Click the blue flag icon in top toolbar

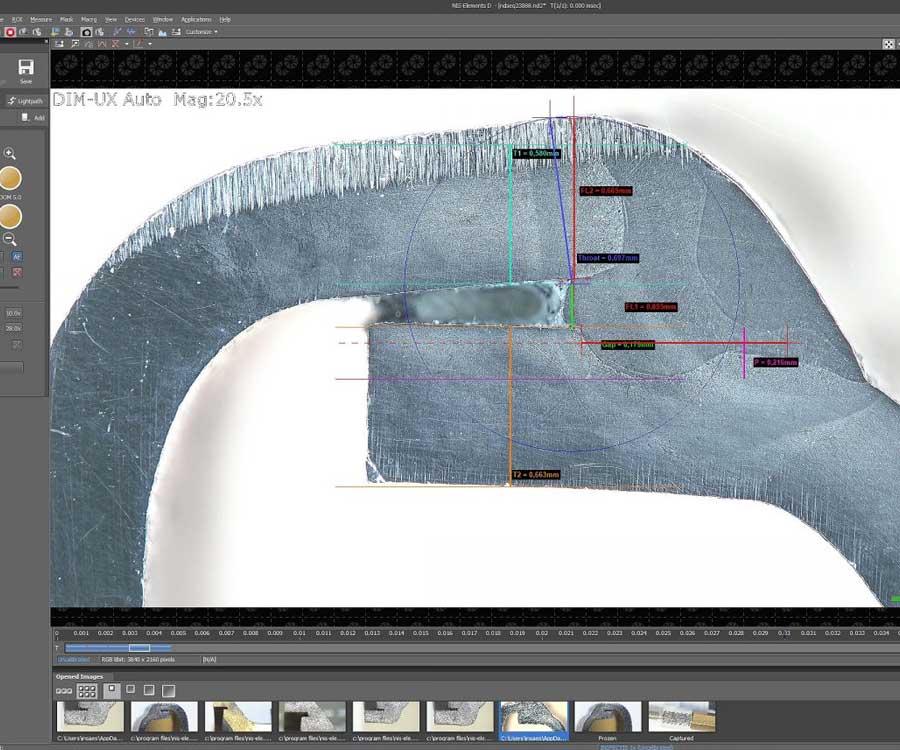(55, 32)
